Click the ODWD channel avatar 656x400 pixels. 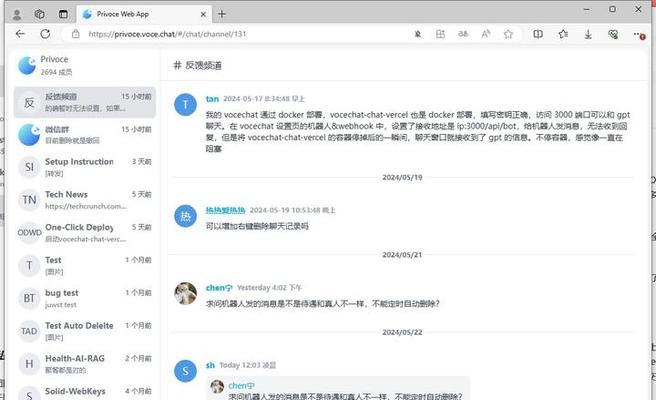point(29,233)
